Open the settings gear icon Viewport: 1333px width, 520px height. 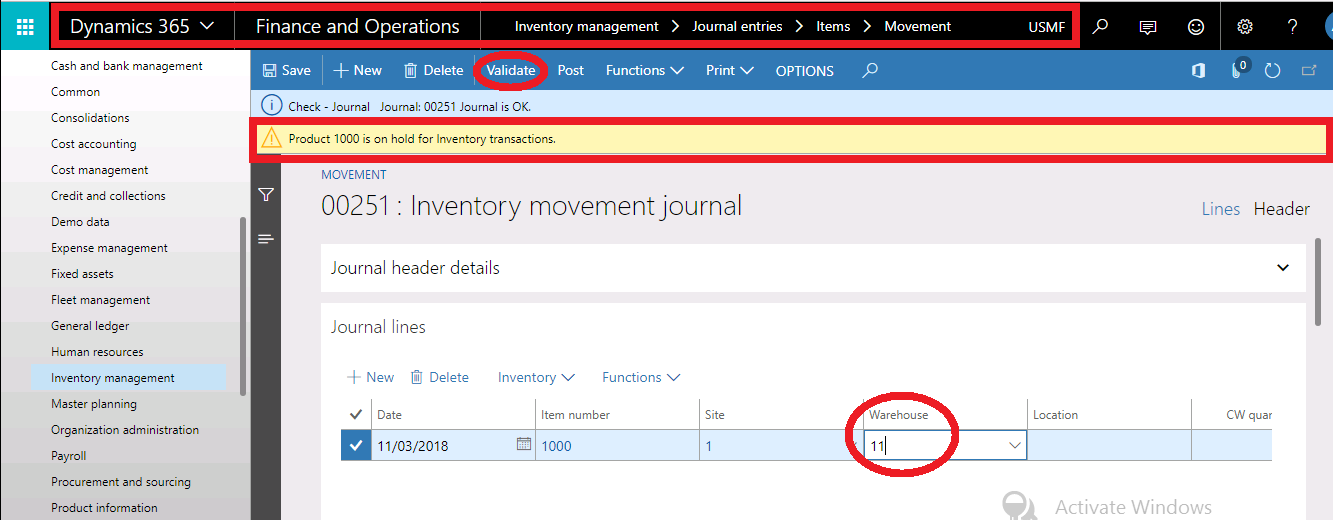(x=1245, y=27)
